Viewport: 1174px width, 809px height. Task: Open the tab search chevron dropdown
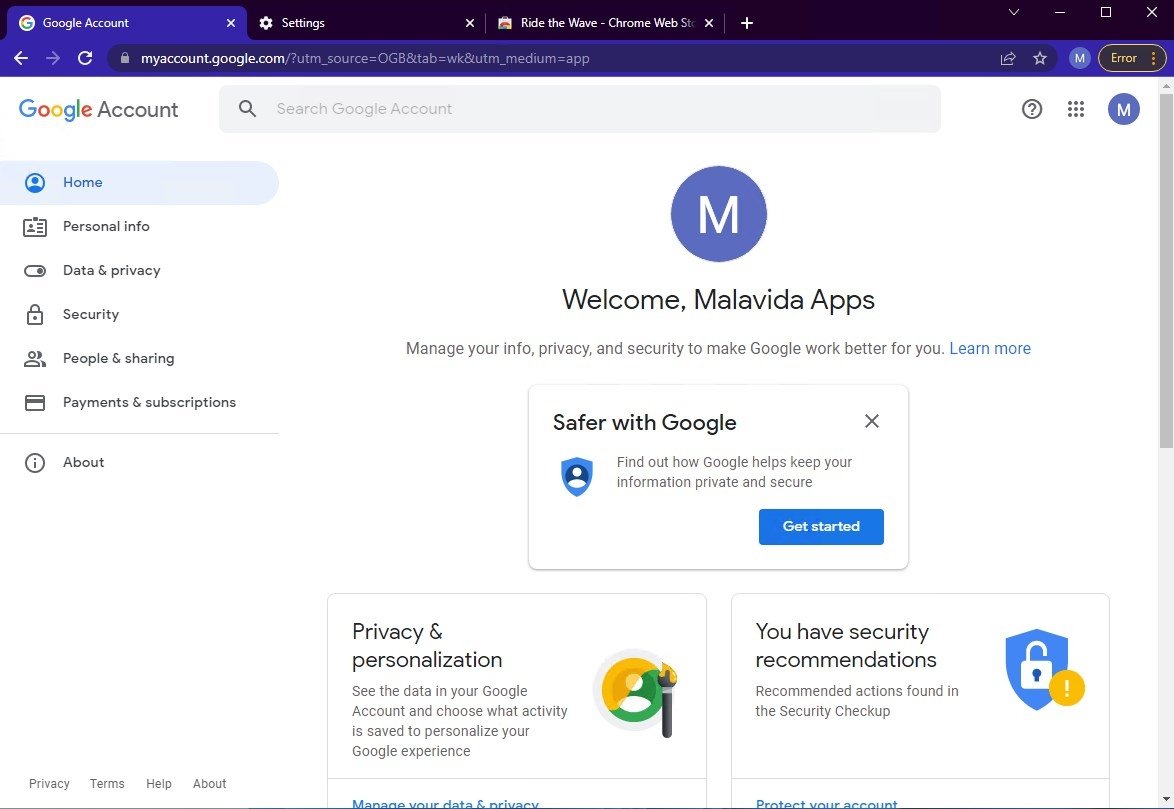(1014, 12)
